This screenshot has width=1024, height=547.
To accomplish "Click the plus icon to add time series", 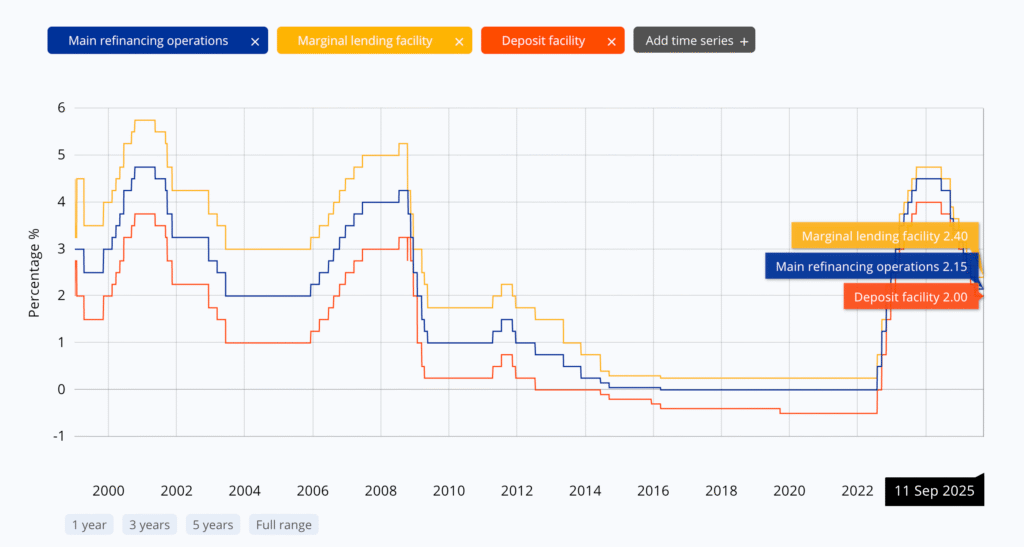I will (743, 41).
